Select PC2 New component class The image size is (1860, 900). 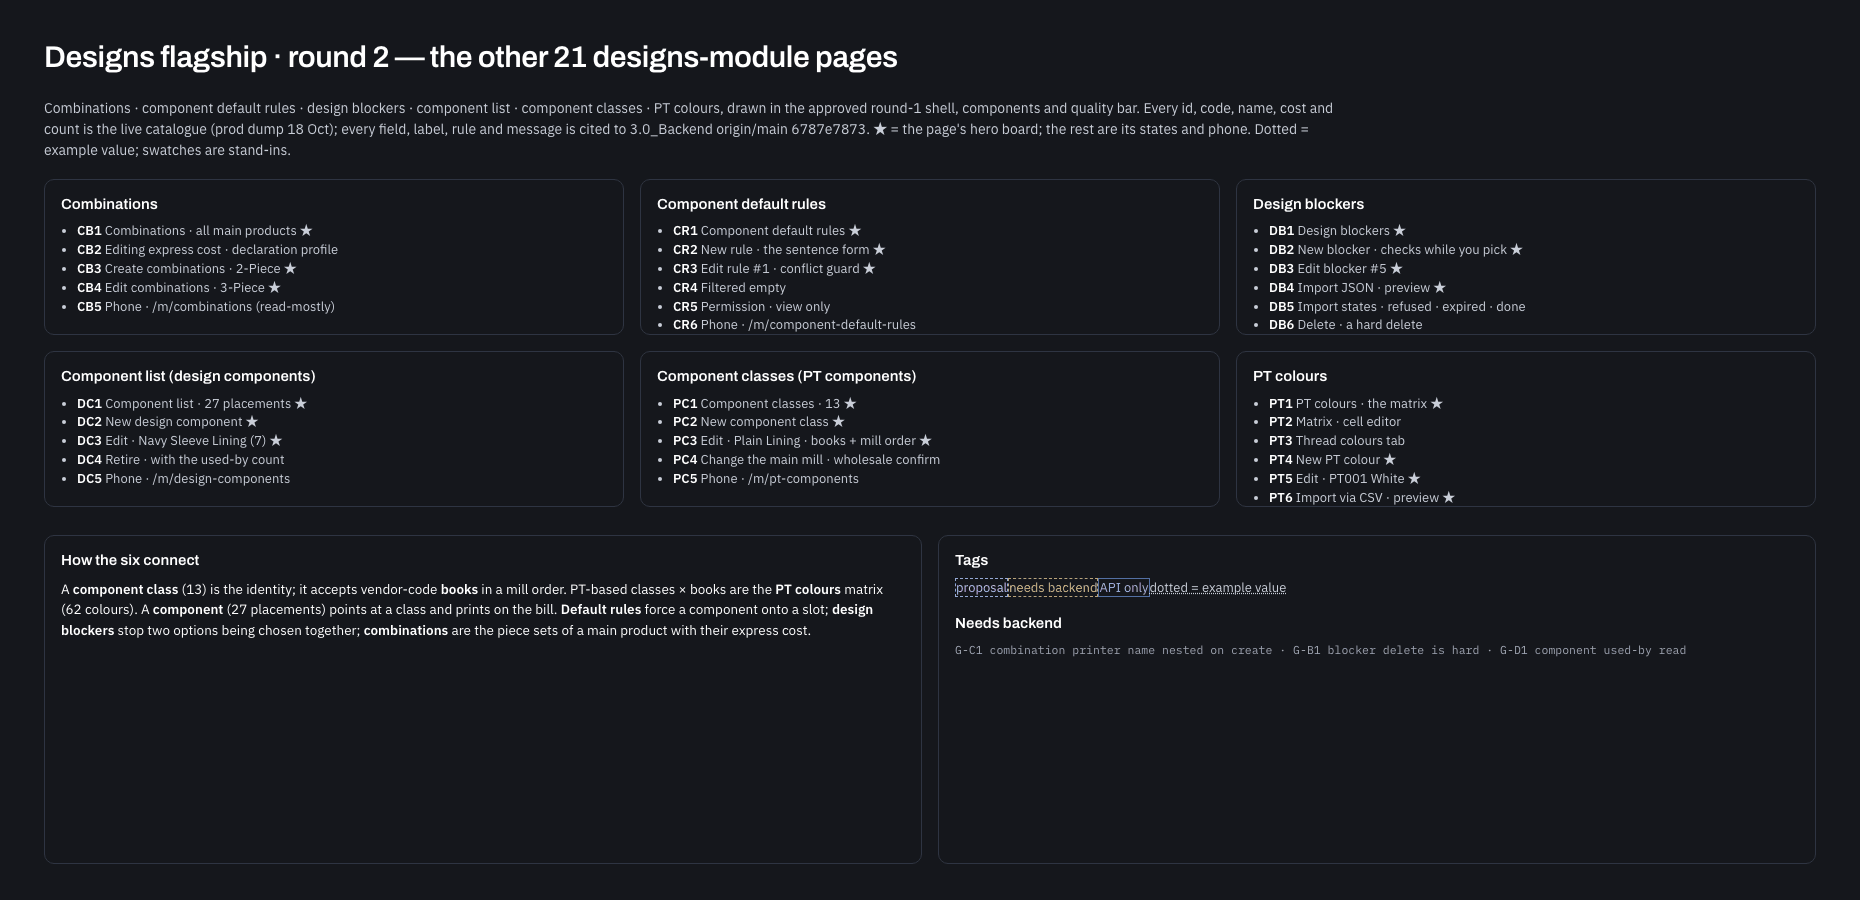[x=758, y=422]
